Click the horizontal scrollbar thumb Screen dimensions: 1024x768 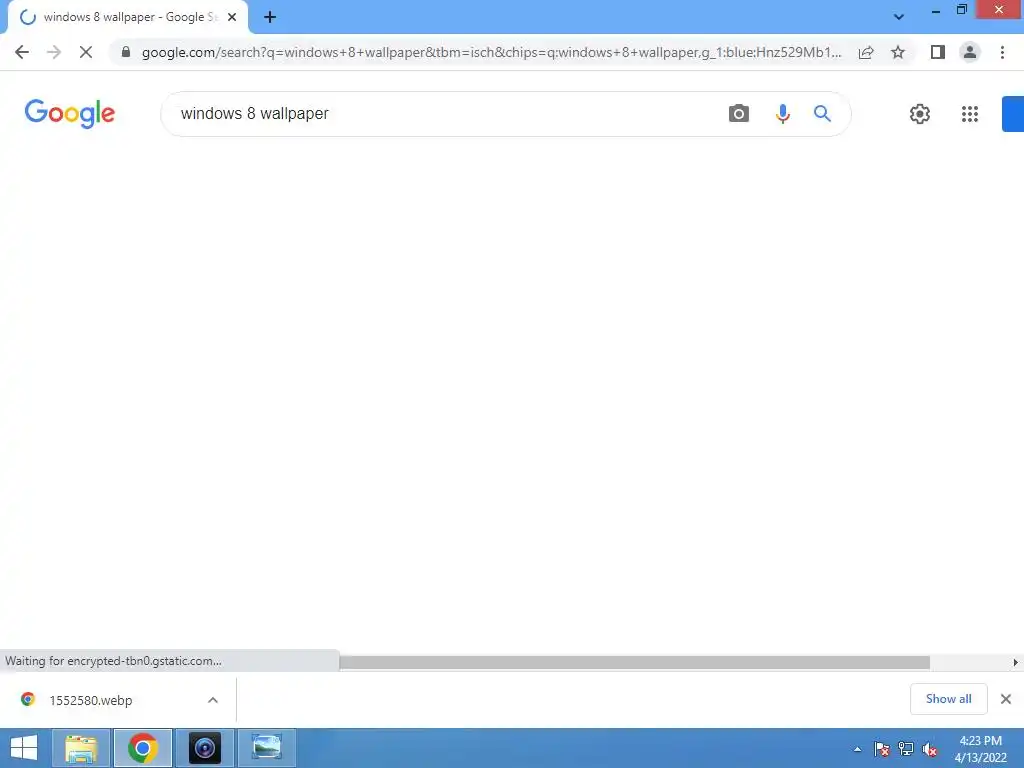pos(634,662)
